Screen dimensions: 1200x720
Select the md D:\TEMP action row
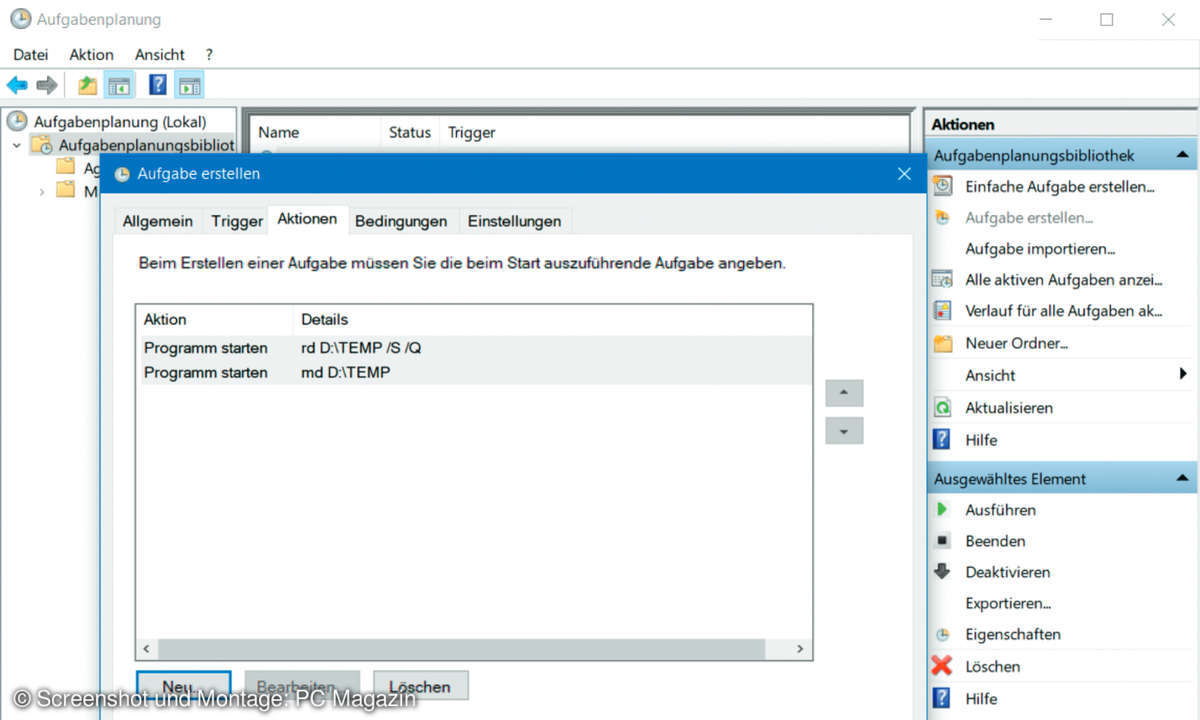[474, 372]
